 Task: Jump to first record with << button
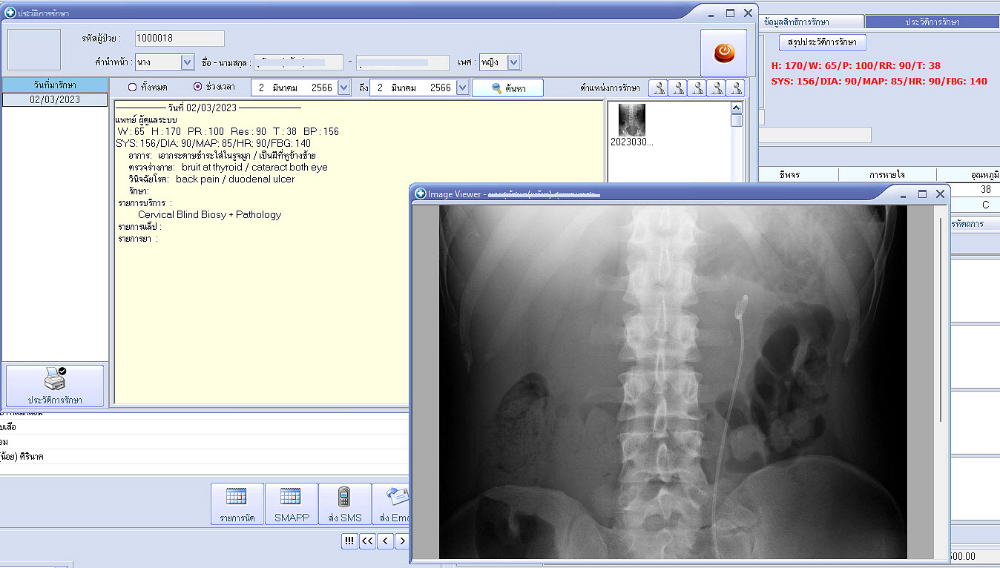367,541
